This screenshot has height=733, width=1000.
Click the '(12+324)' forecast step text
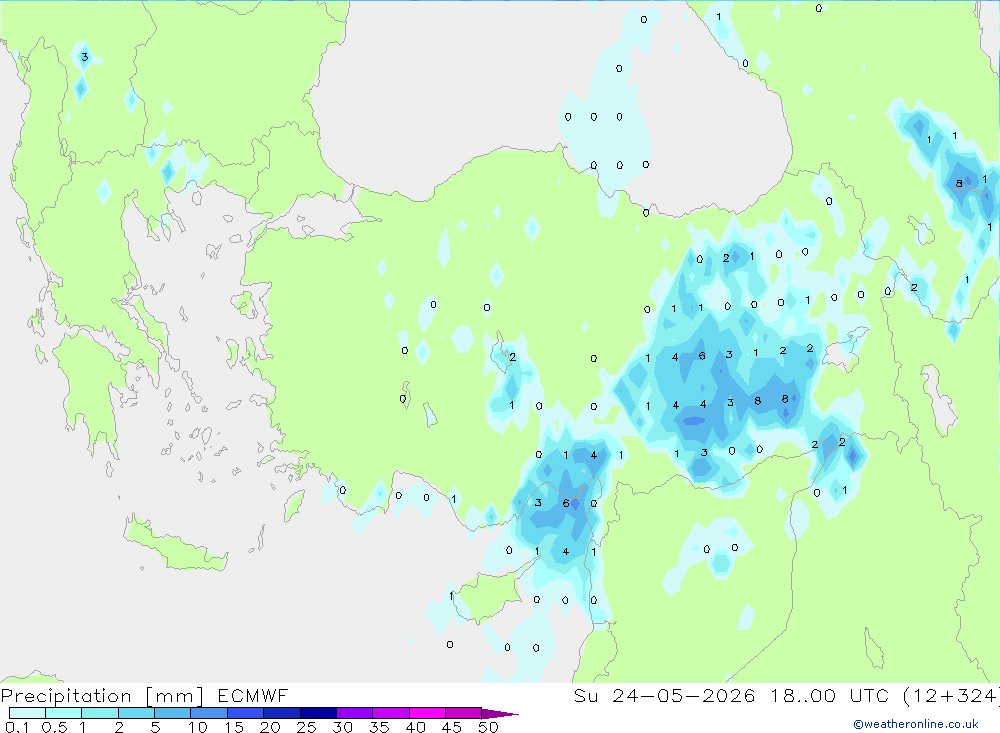(952, 696)
